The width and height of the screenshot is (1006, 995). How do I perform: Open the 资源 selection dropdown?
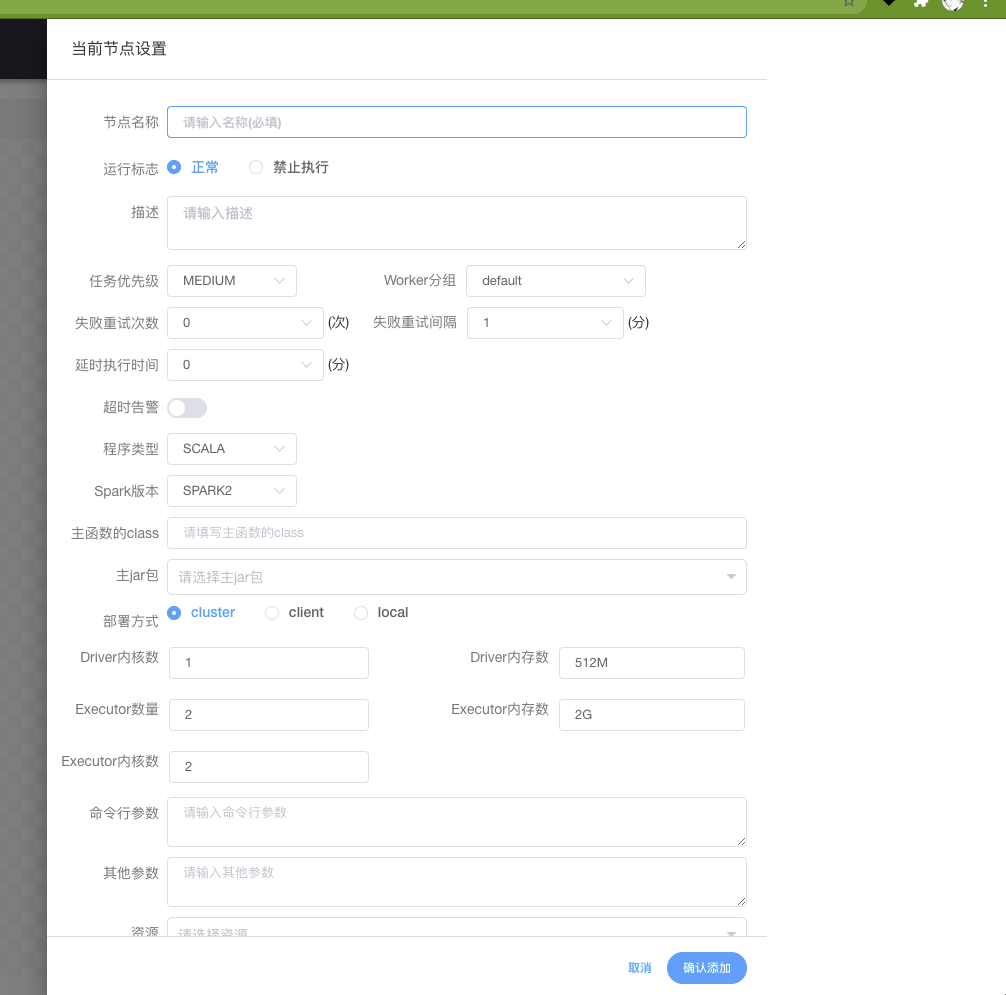(456, 928)
